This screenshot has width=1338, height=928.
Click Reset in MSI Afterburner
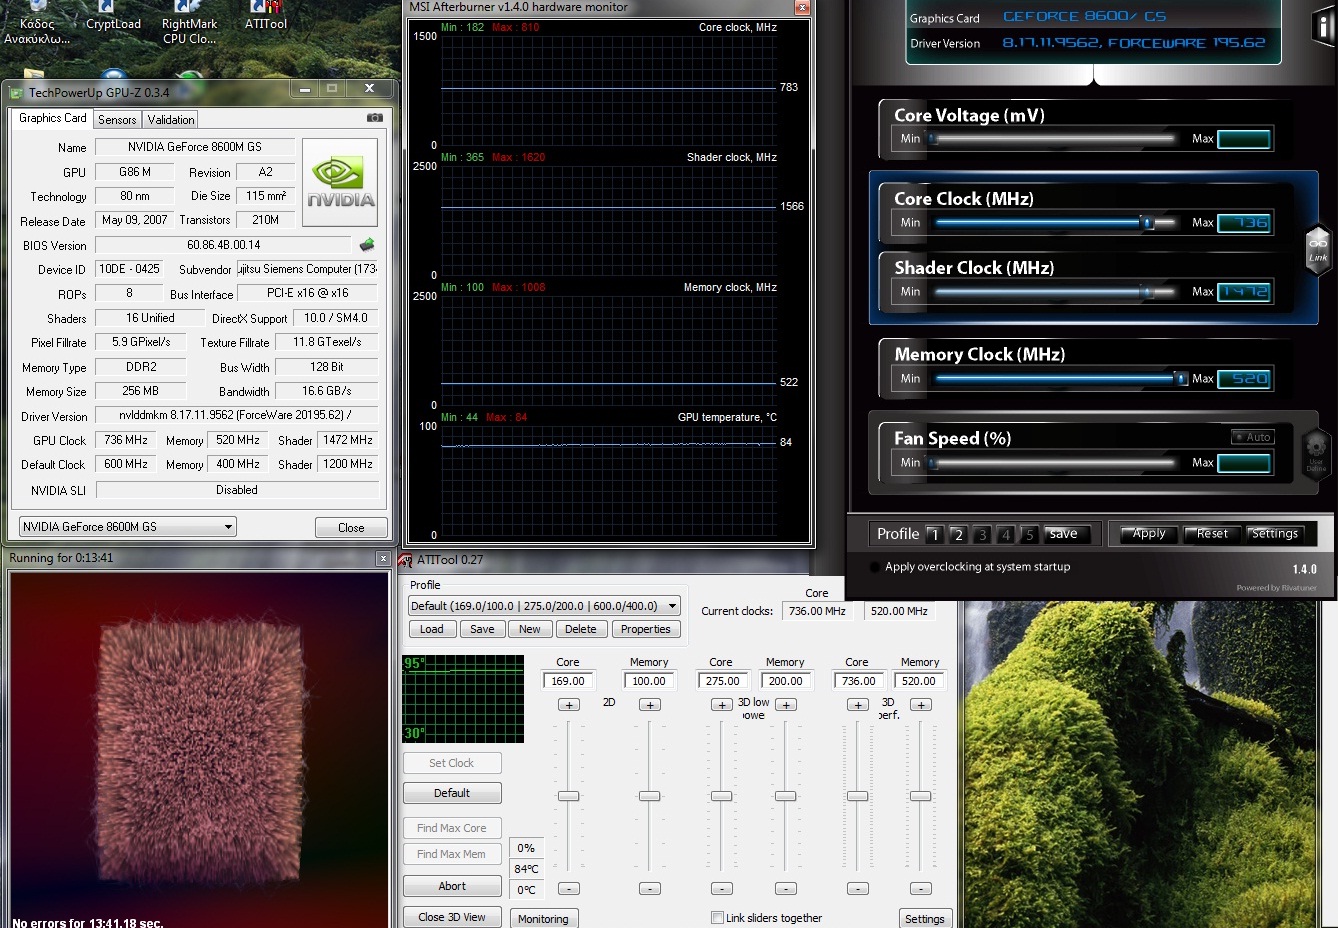1212,534
